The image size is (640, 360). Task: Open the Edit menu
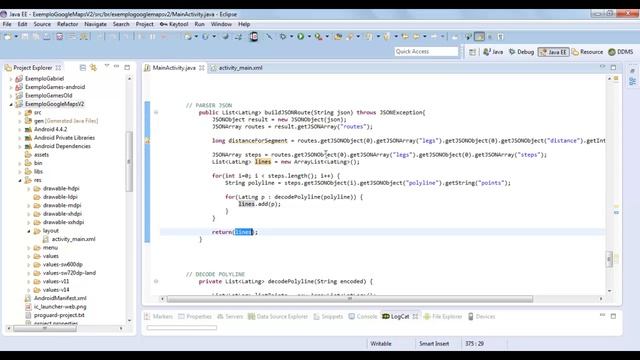[x=22, y=24]
